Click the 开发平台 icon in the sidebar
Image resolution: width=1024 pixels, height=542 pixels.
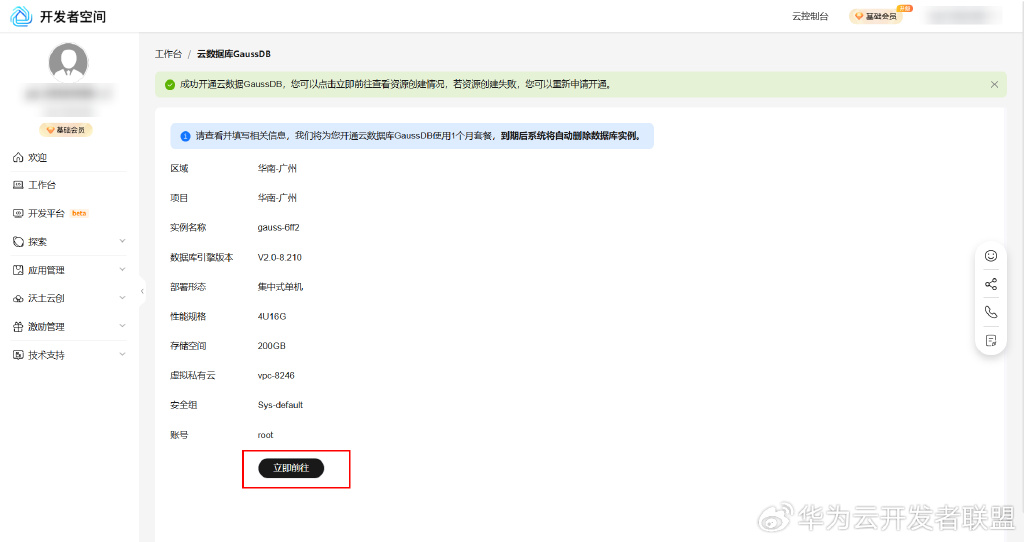(18, 214)
